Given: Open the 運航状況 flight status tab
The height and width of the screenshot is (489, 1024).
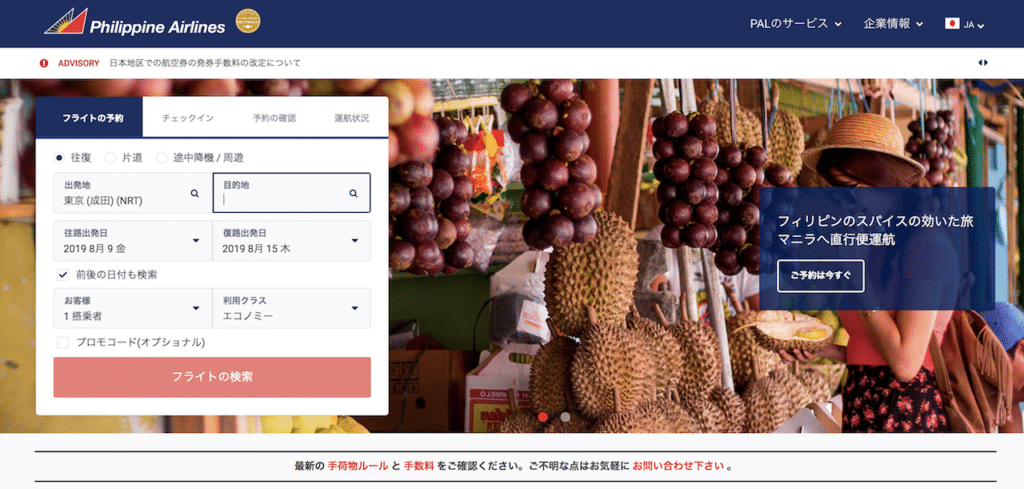Looking at the screenshot, I should (351, 118).
